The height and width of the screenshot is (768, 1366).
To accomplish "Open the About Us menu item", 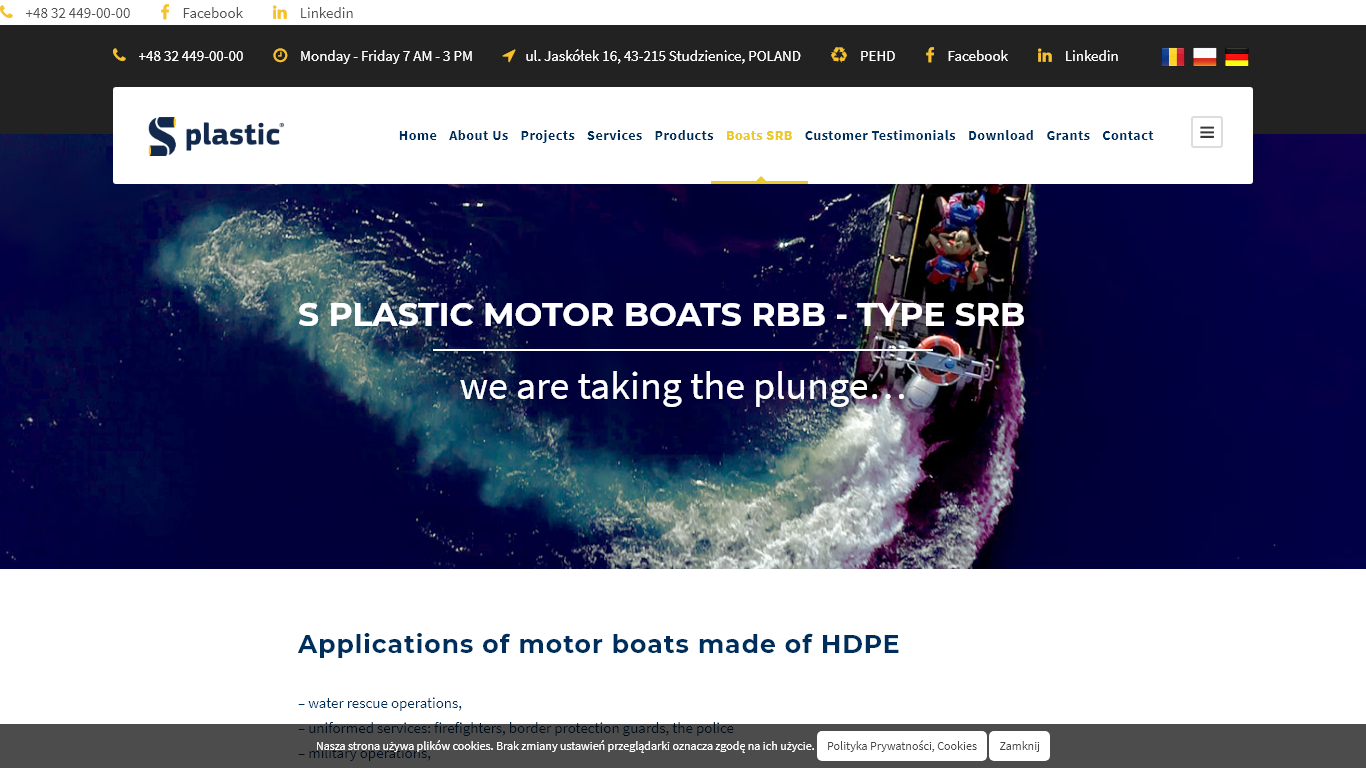I will [479, 135].
